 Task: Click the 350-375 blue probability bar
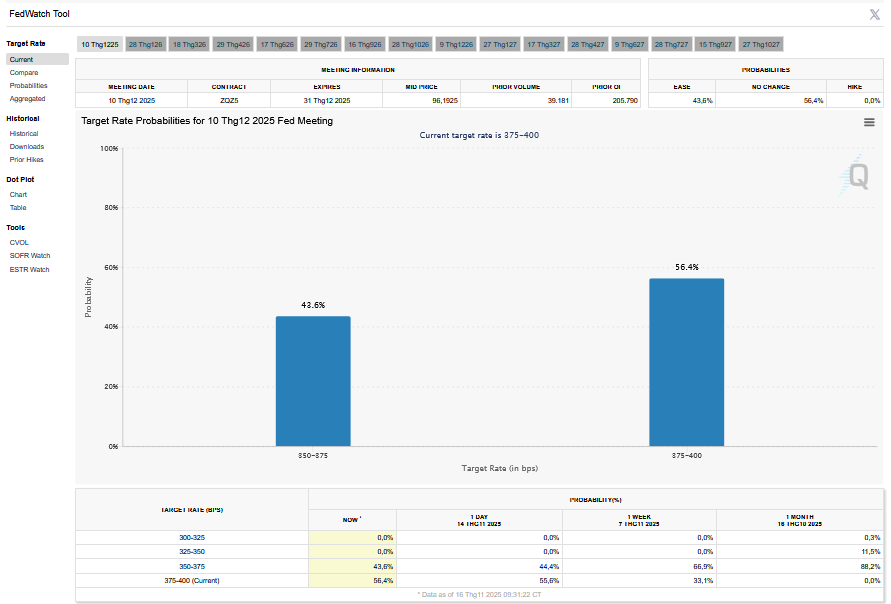(313, 381)
